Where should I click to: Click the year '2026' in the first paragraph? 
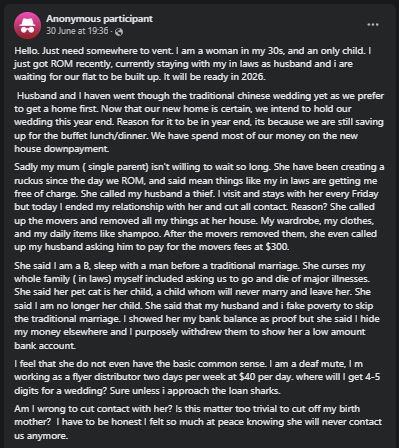[253, 77]
